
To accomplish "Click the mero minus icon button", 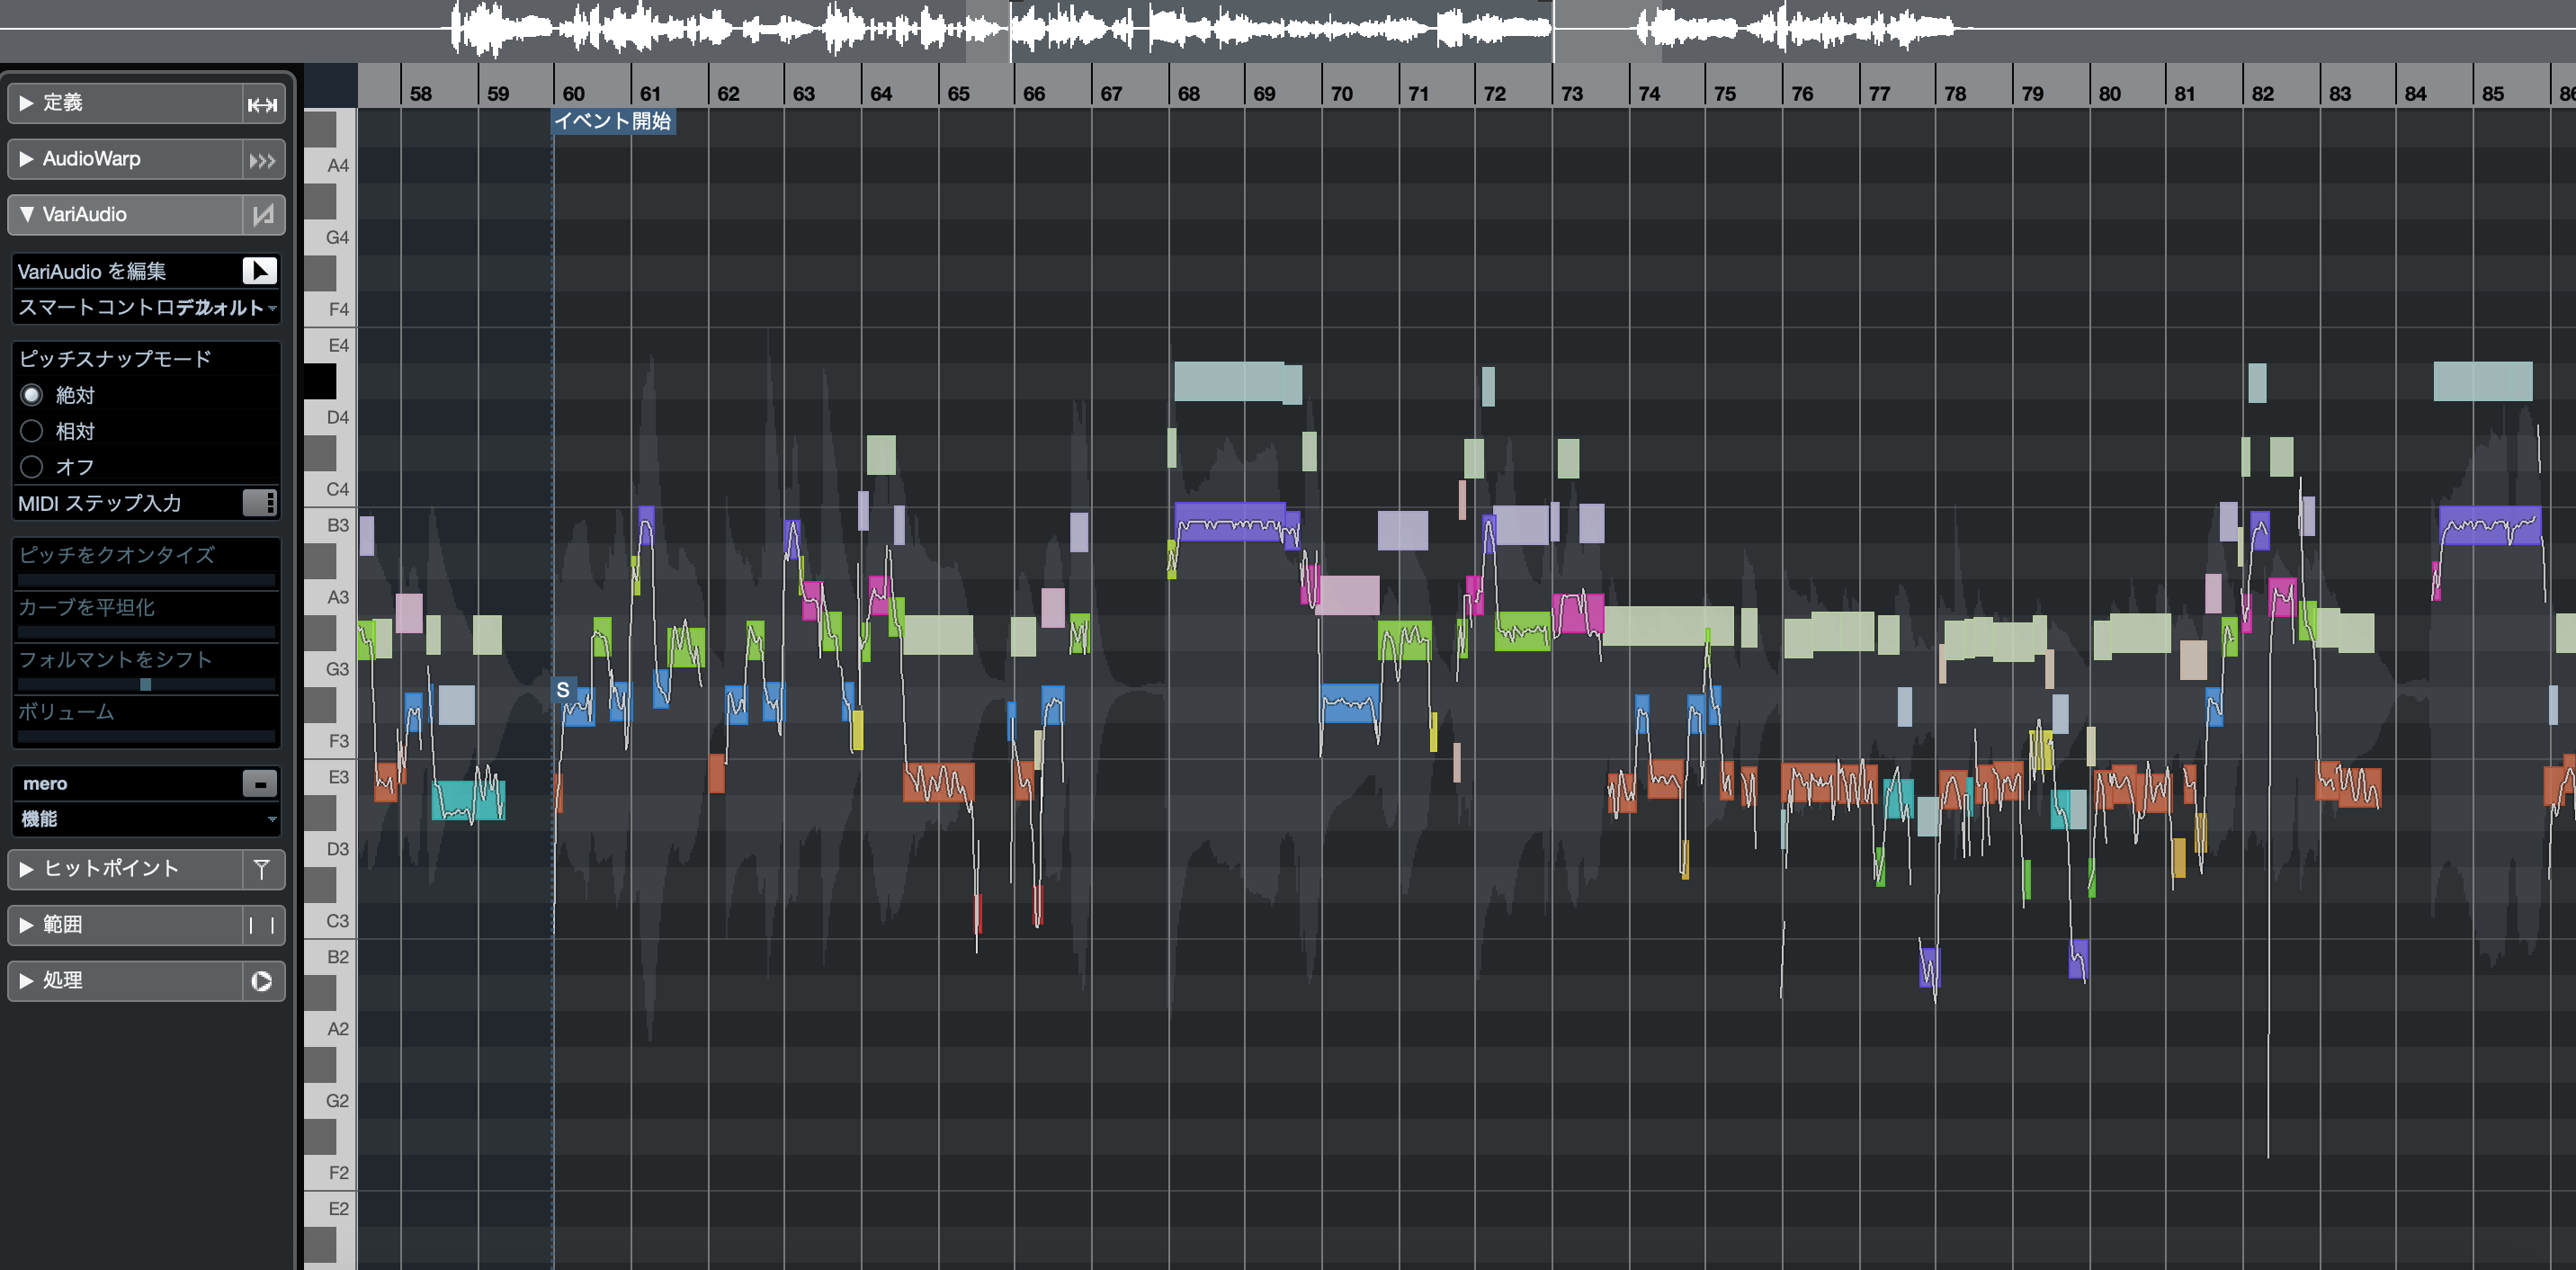I will (259, 784).
